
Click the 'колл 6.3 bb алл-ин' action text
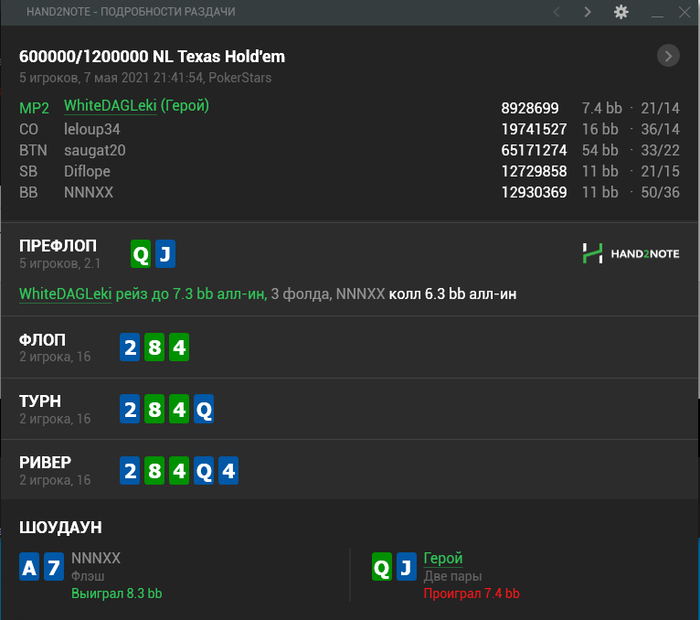453,294
